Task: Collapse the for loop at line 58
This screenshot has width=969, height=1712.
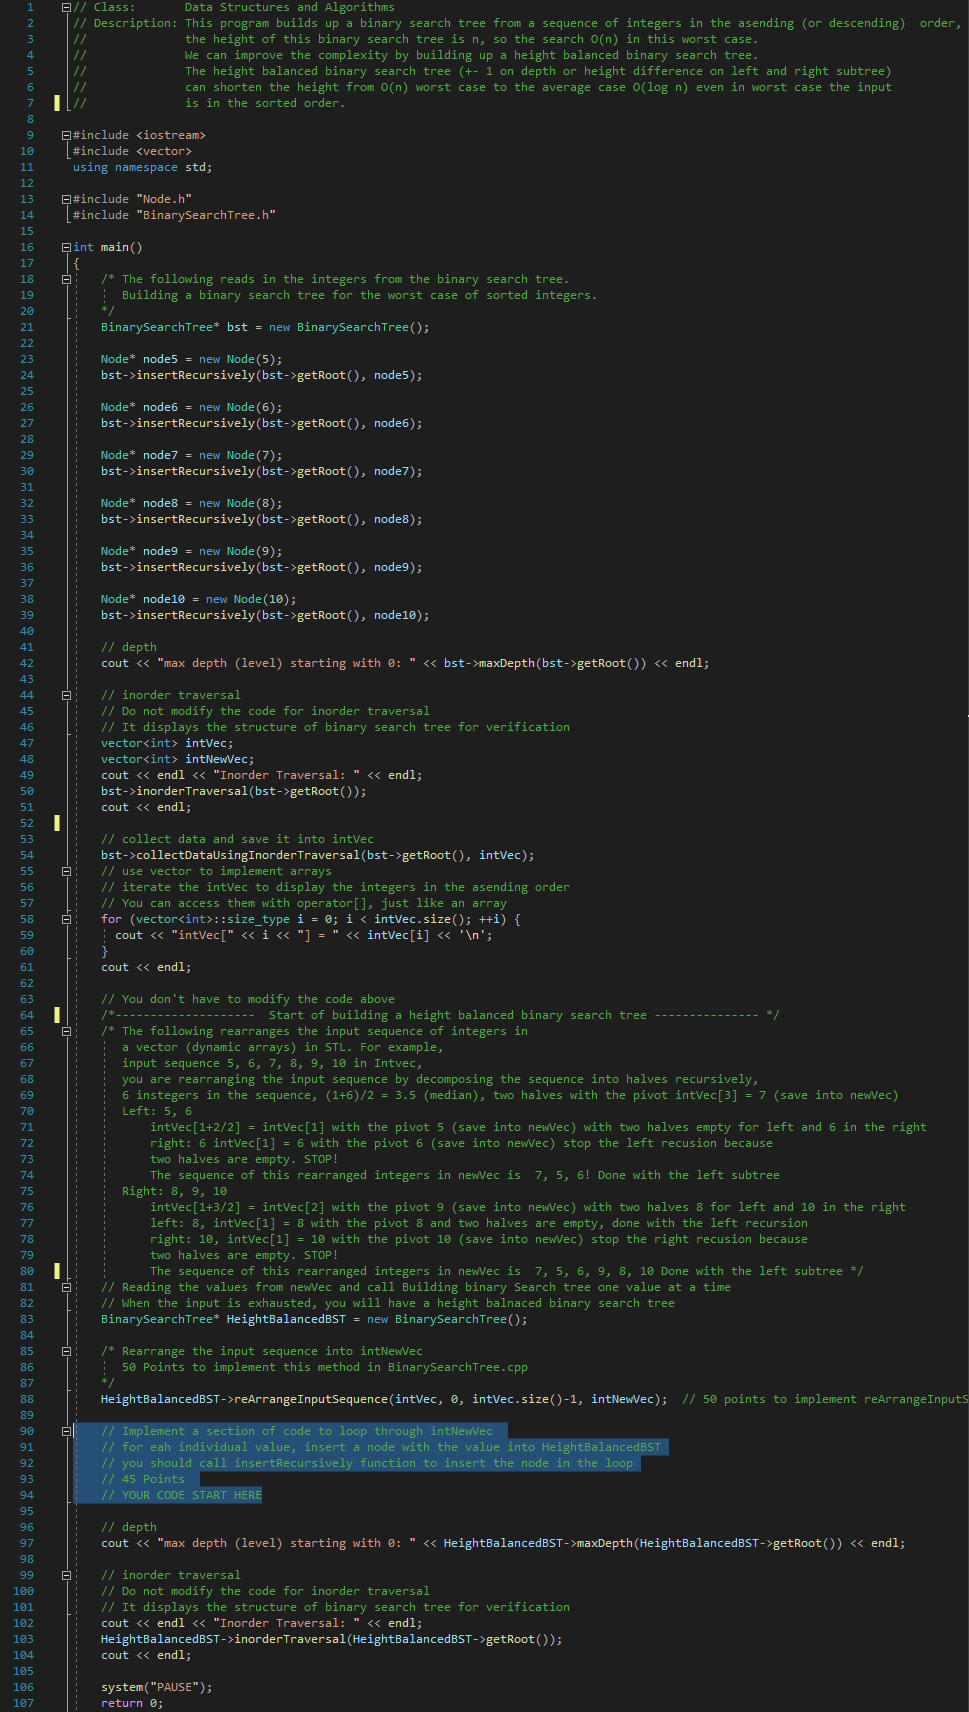Action: 66,919
